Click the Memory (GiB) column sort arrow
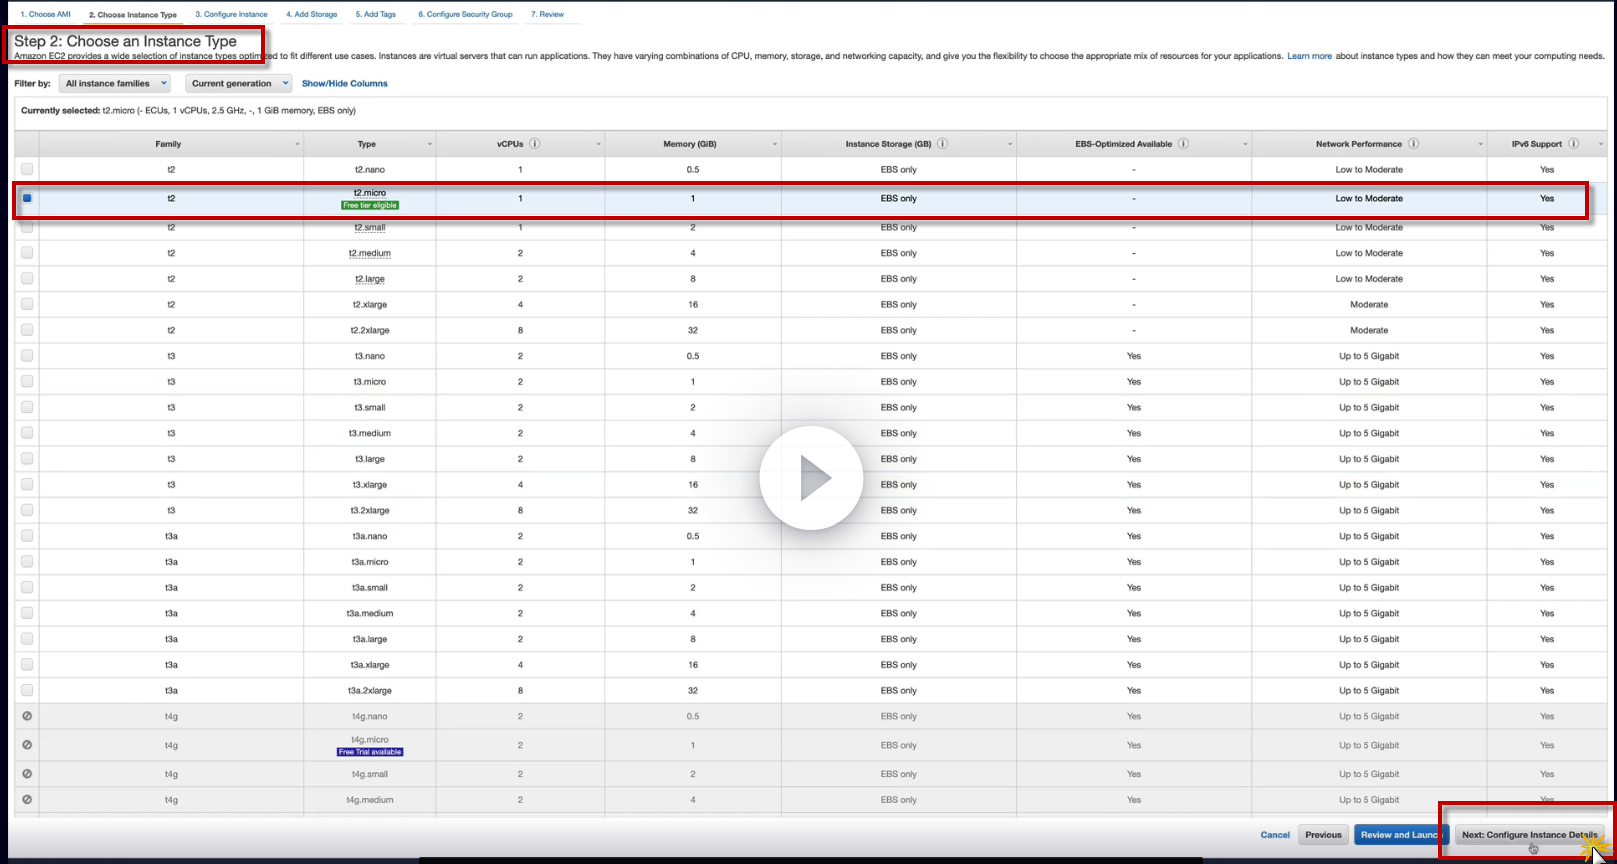This screenshot has width=1617, height=864. click(x=775, y=145)
